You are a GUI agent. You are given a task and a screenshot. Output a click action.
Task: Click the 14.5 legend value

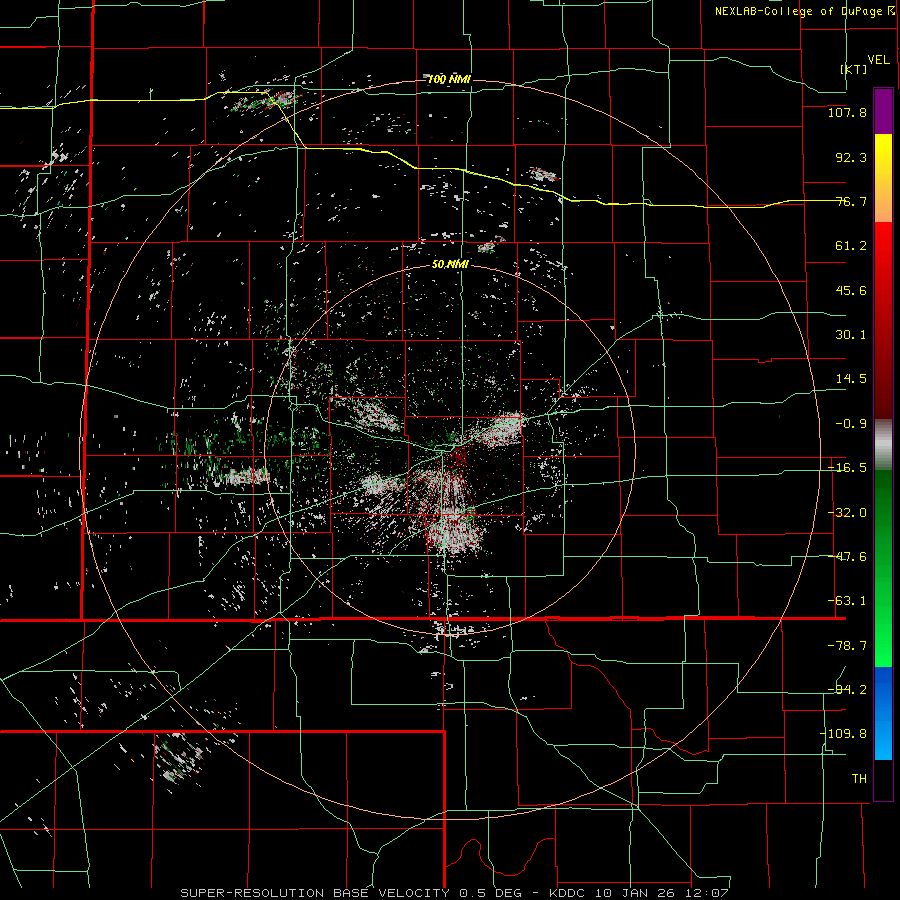[x=851, y=379]
